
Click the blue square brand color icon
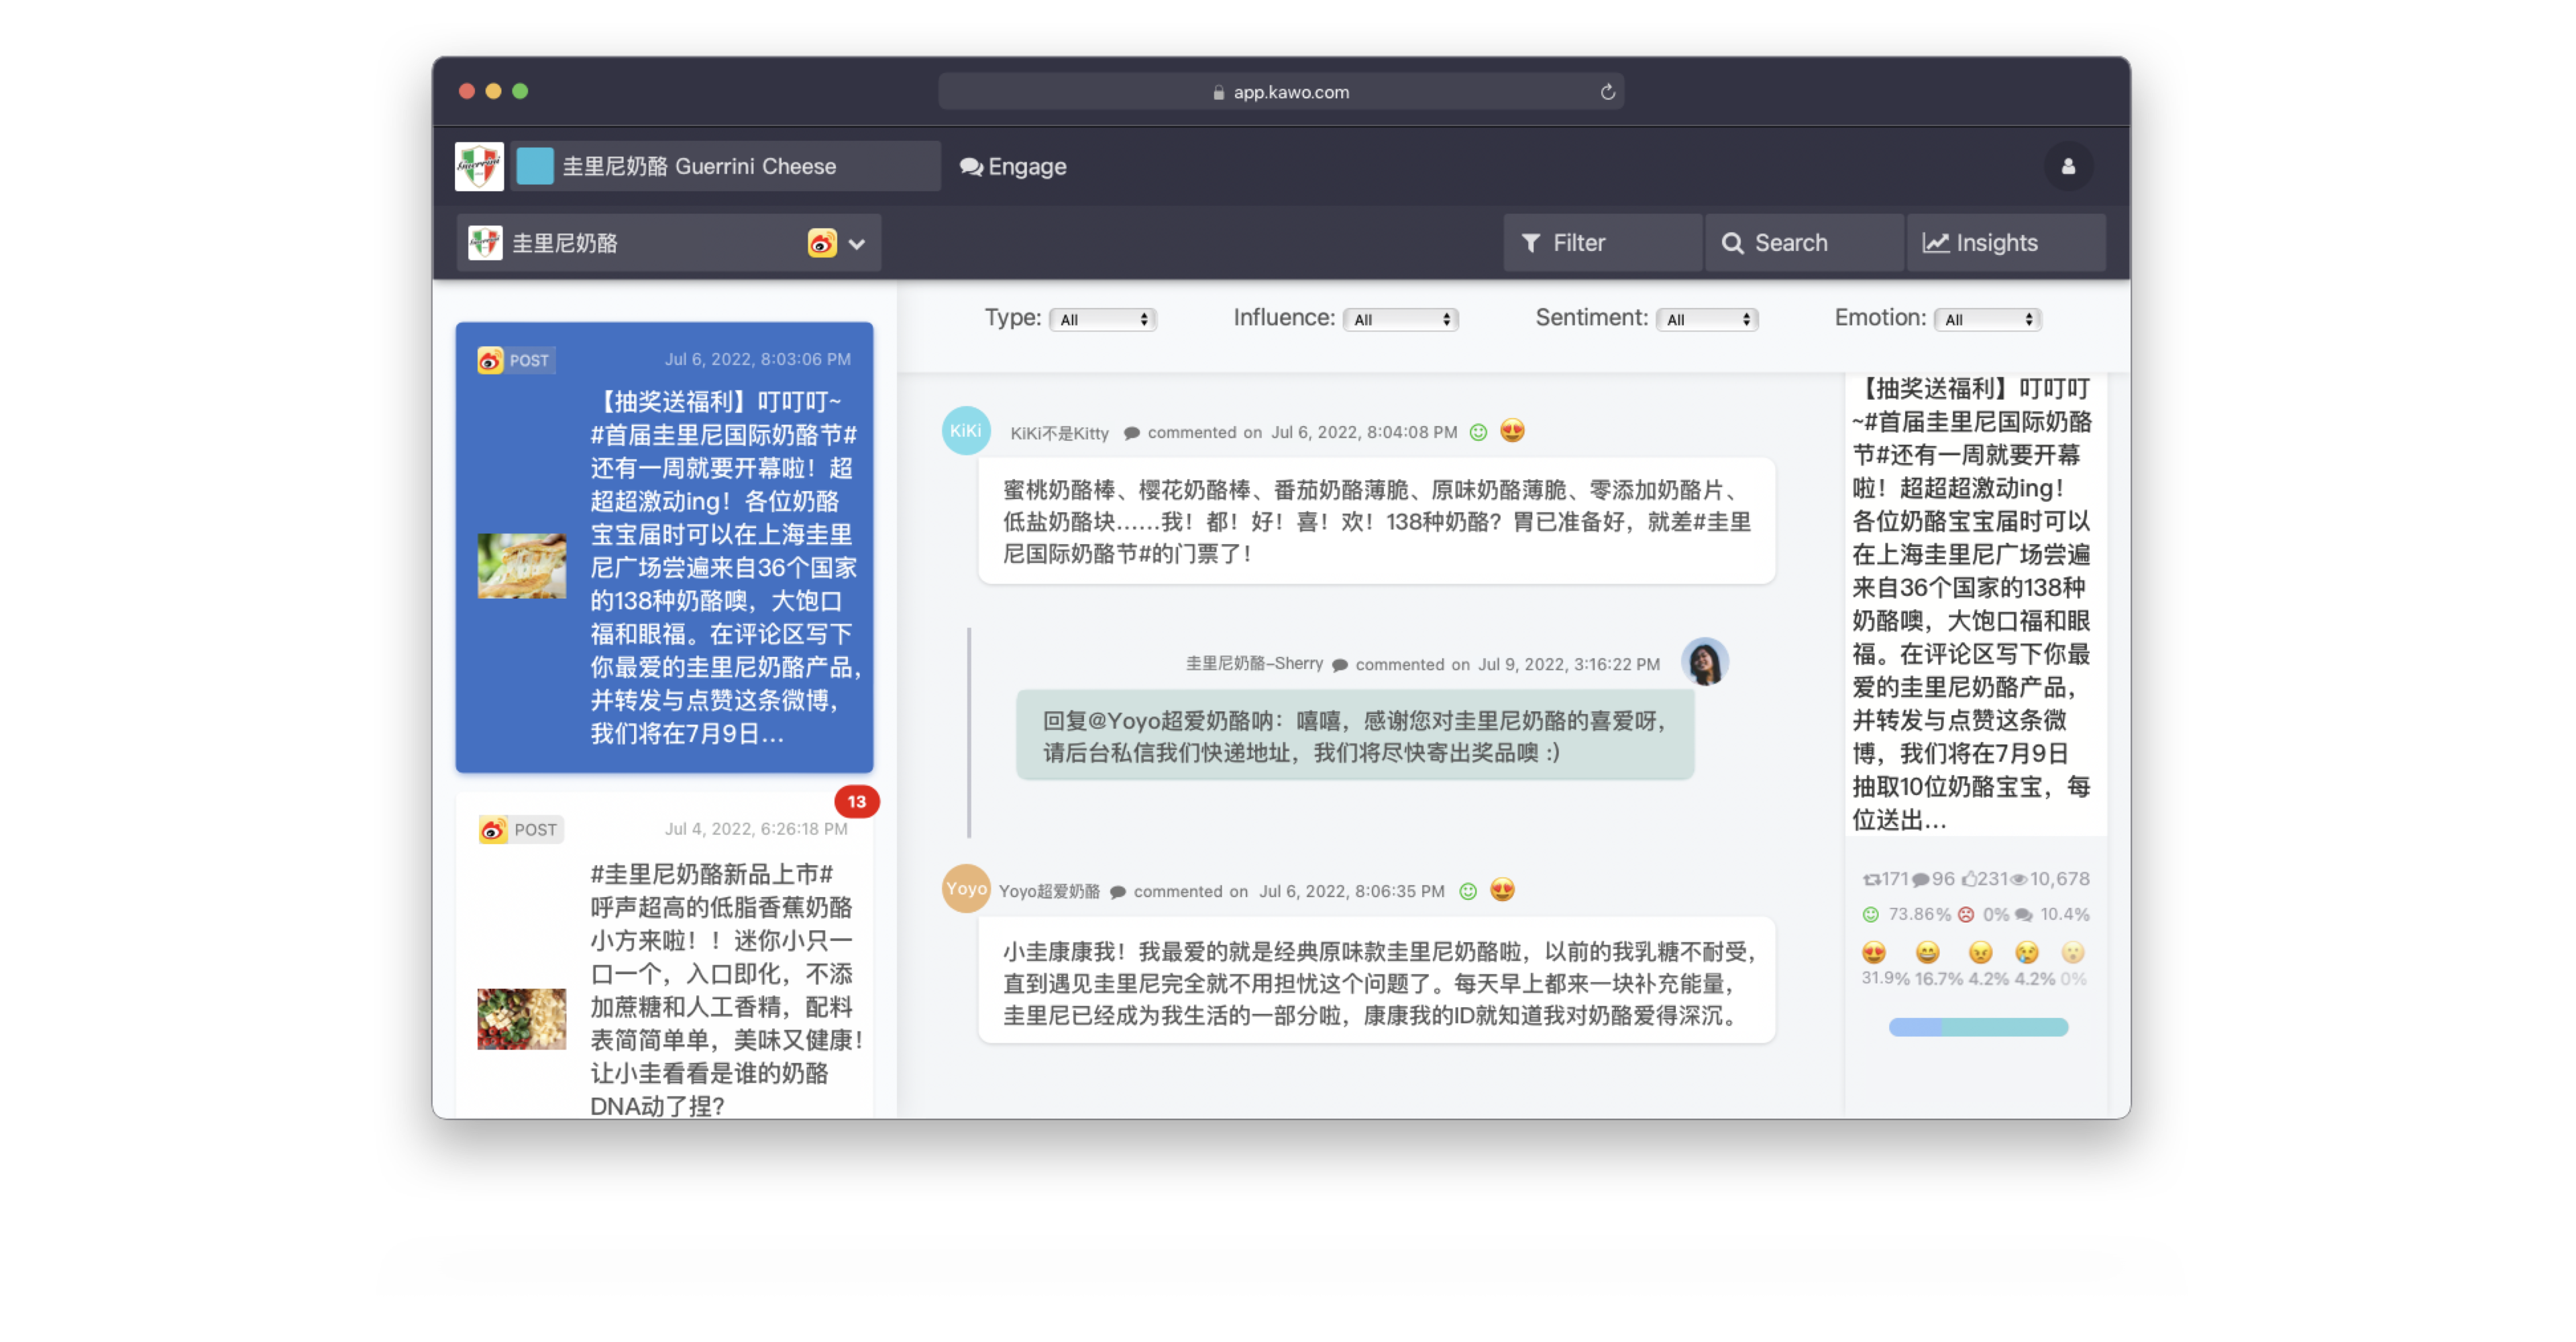pos(535,166)
